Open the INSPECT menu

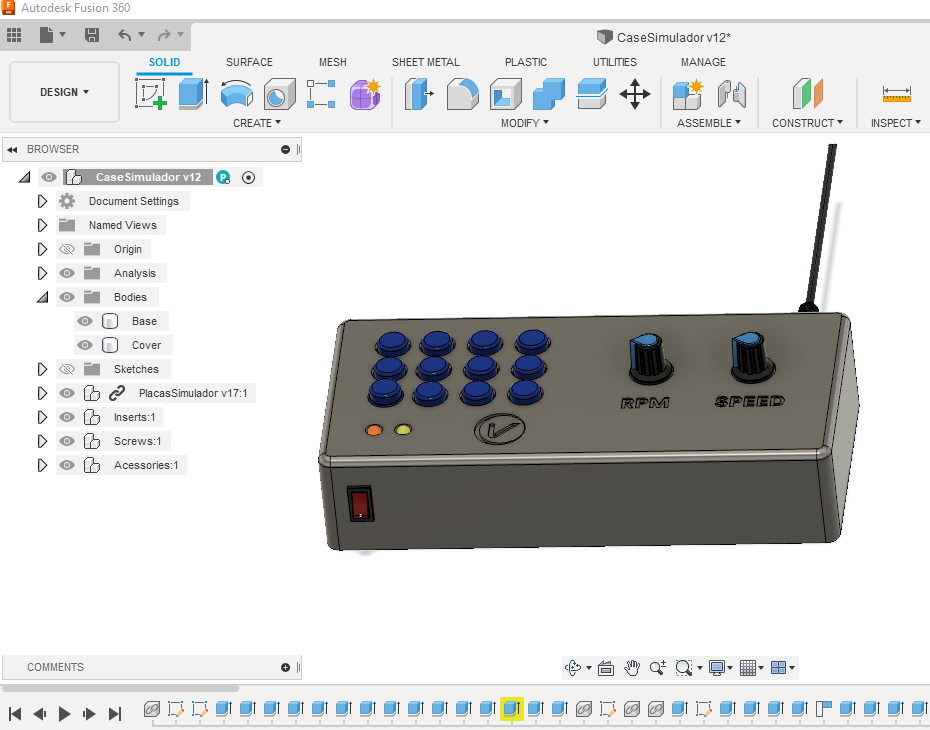[x=896, y=123]
